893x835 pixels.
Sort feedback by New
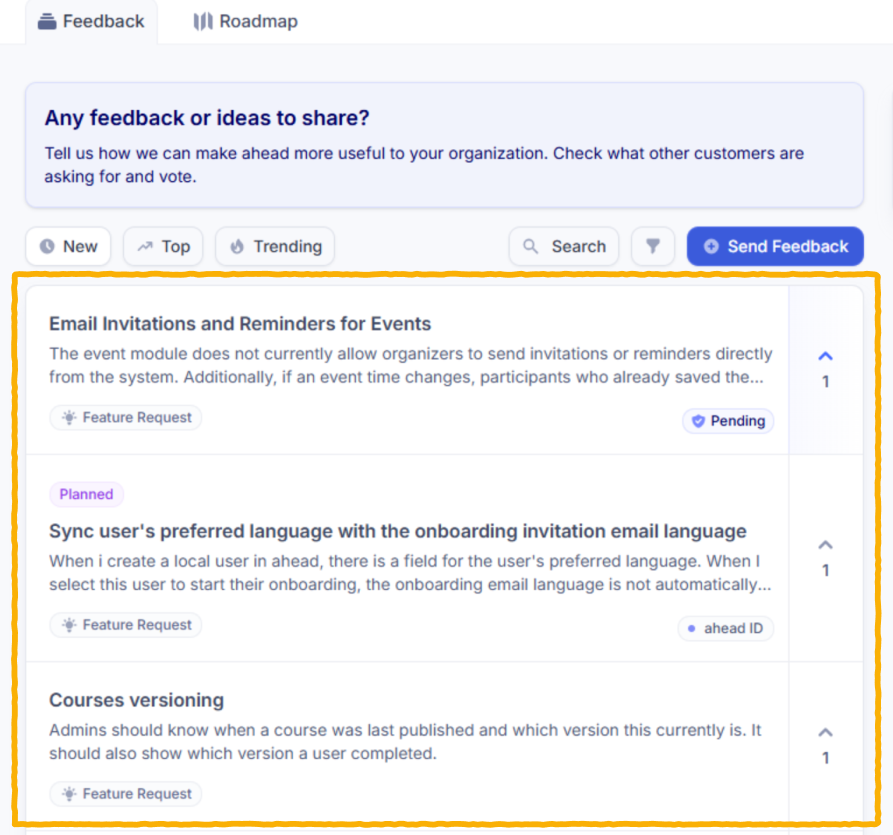pos(69,246)
